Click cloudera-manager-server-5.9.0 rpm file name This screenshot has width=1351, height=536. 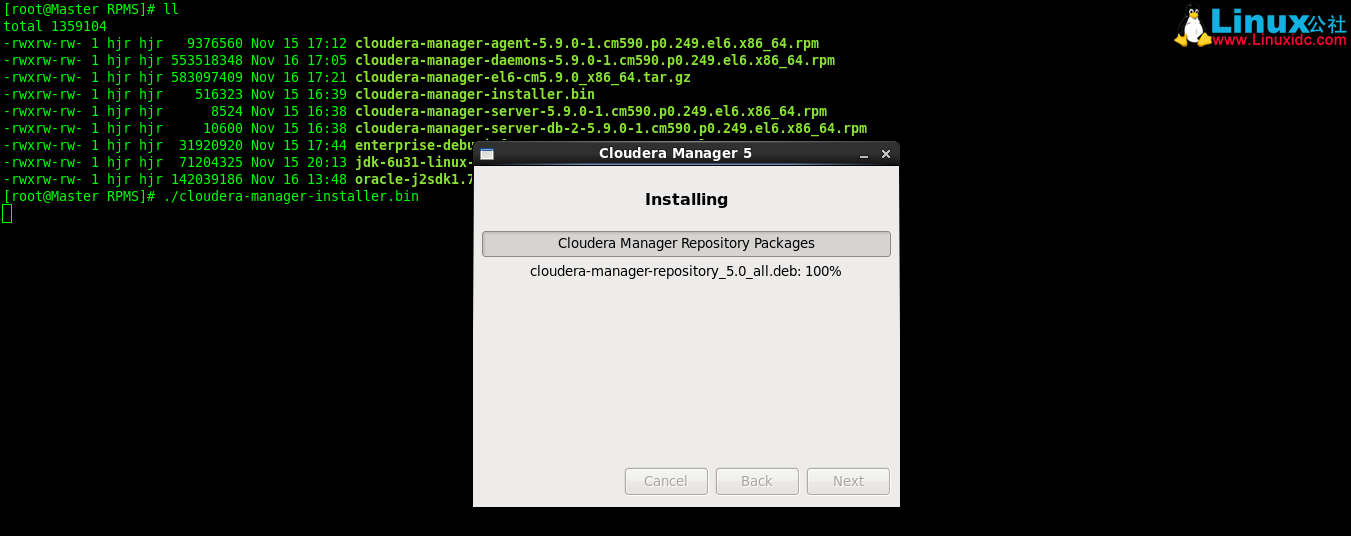pos(591,112)
